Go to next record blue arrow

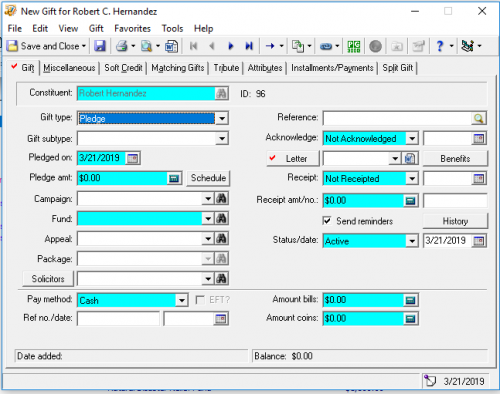(x=230, y=46)
